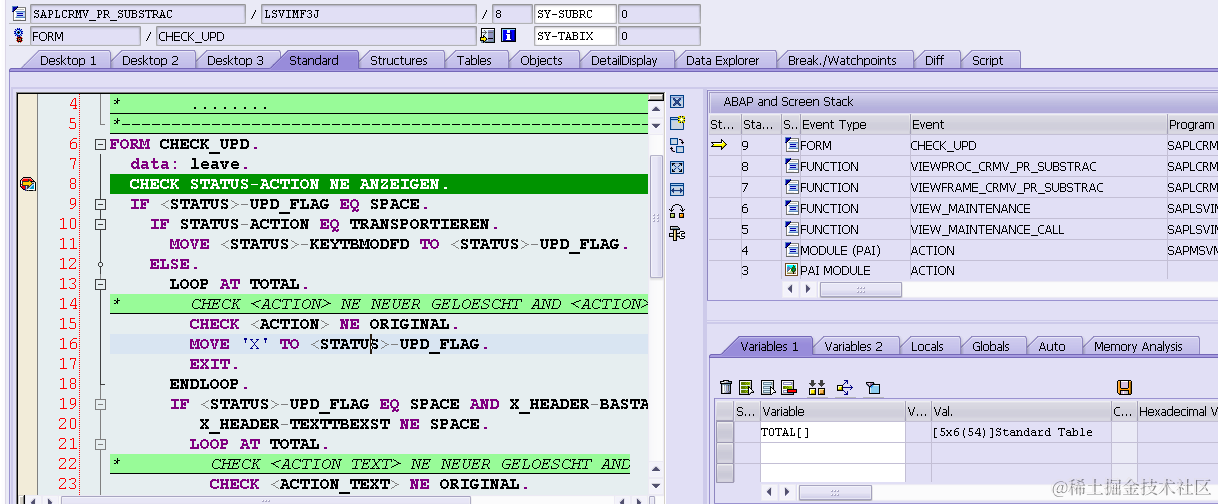Viewport: 1218px width, 504px height.
Task: Click the tool settings icon below the headset
Action: (677, 234)
